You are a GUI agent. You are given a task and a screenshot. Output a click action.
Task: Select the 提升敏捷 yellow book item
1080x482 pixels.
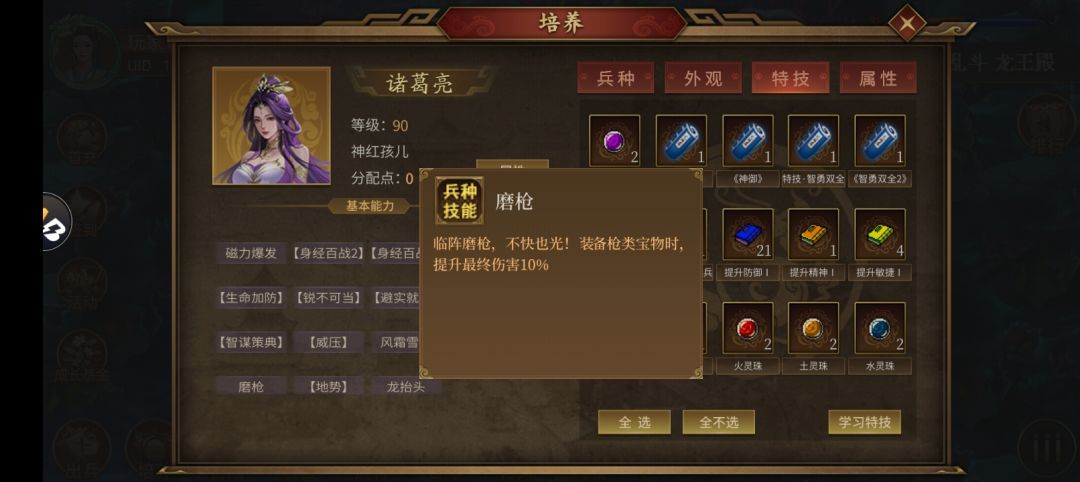(880, 234)
